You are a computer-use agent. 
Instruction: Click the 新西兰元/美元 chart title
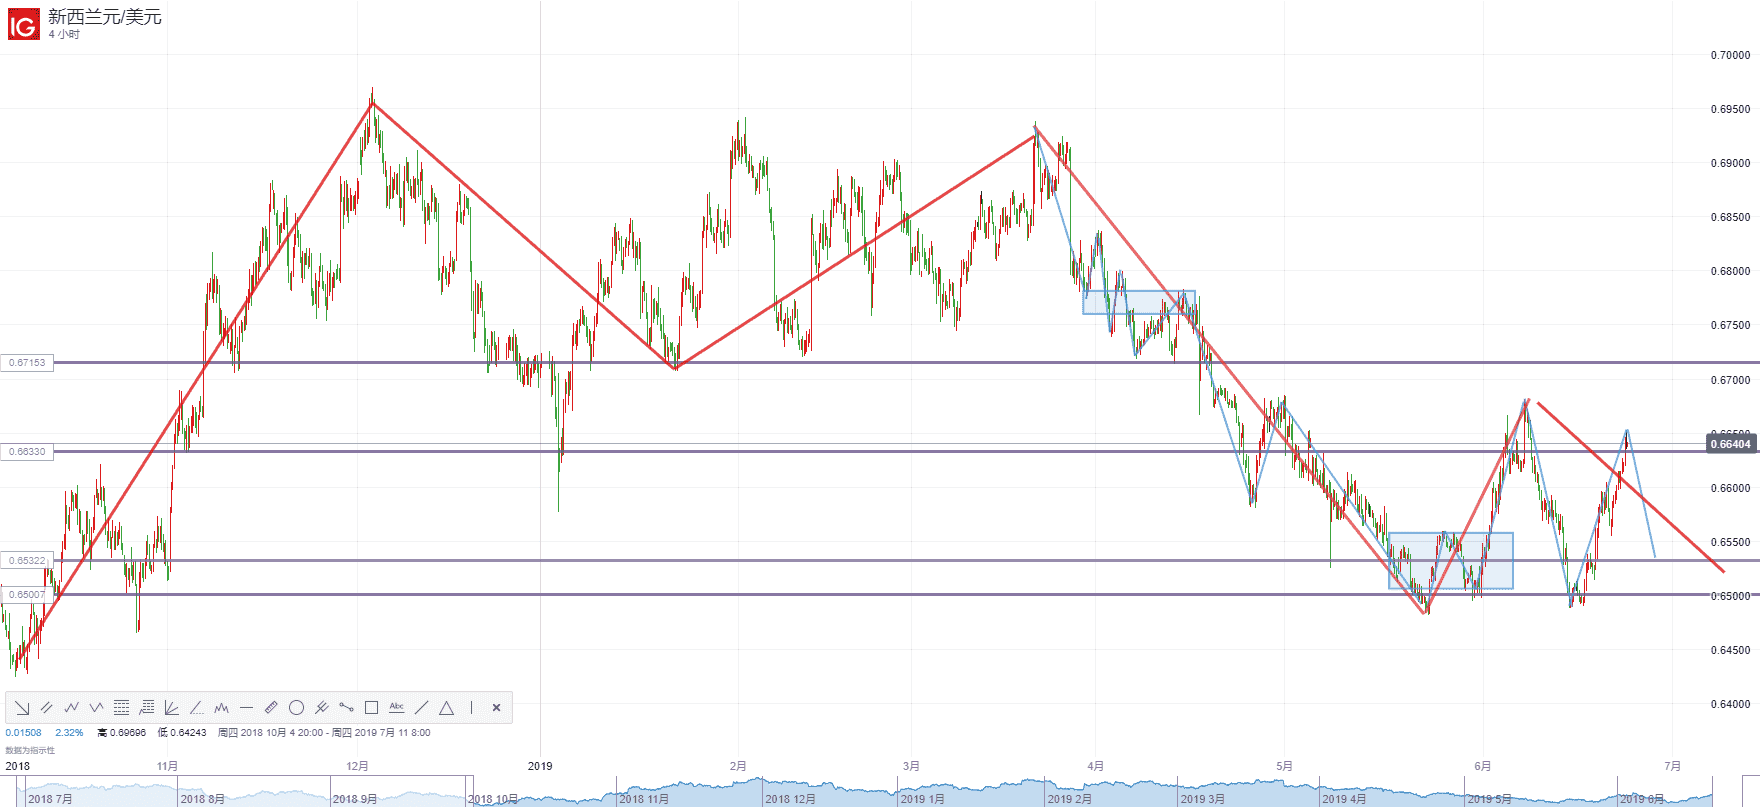[x=105, y=17]
